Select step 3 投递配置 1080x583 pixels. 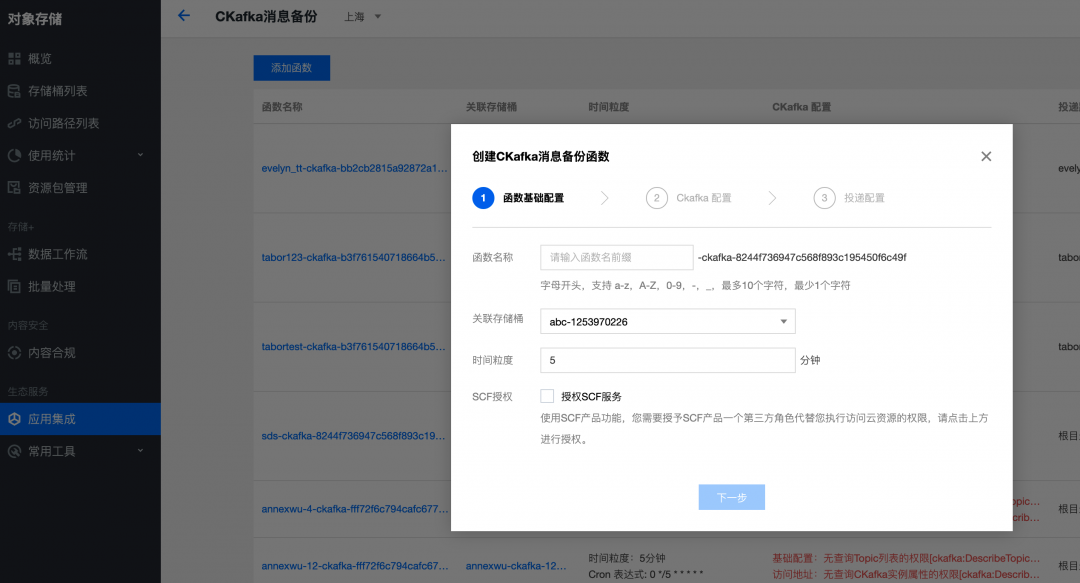[x=849, y=198]
